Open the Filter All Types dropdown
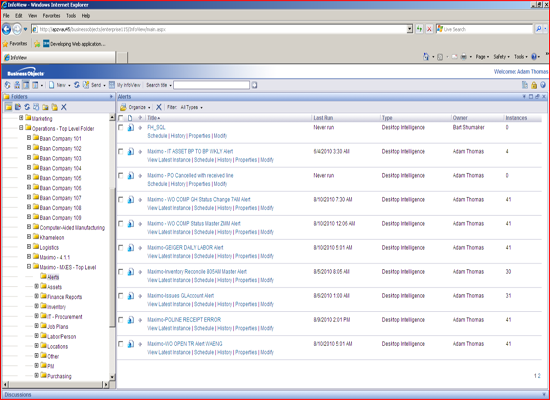 [192, 107]
